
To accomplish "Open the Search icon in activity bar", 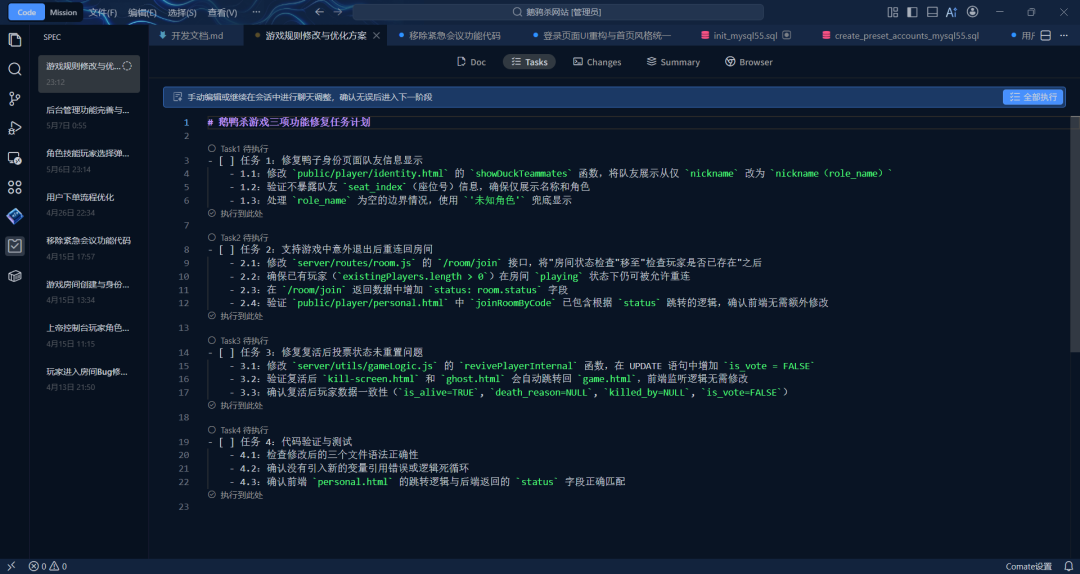I will click(x=14, y=69).
